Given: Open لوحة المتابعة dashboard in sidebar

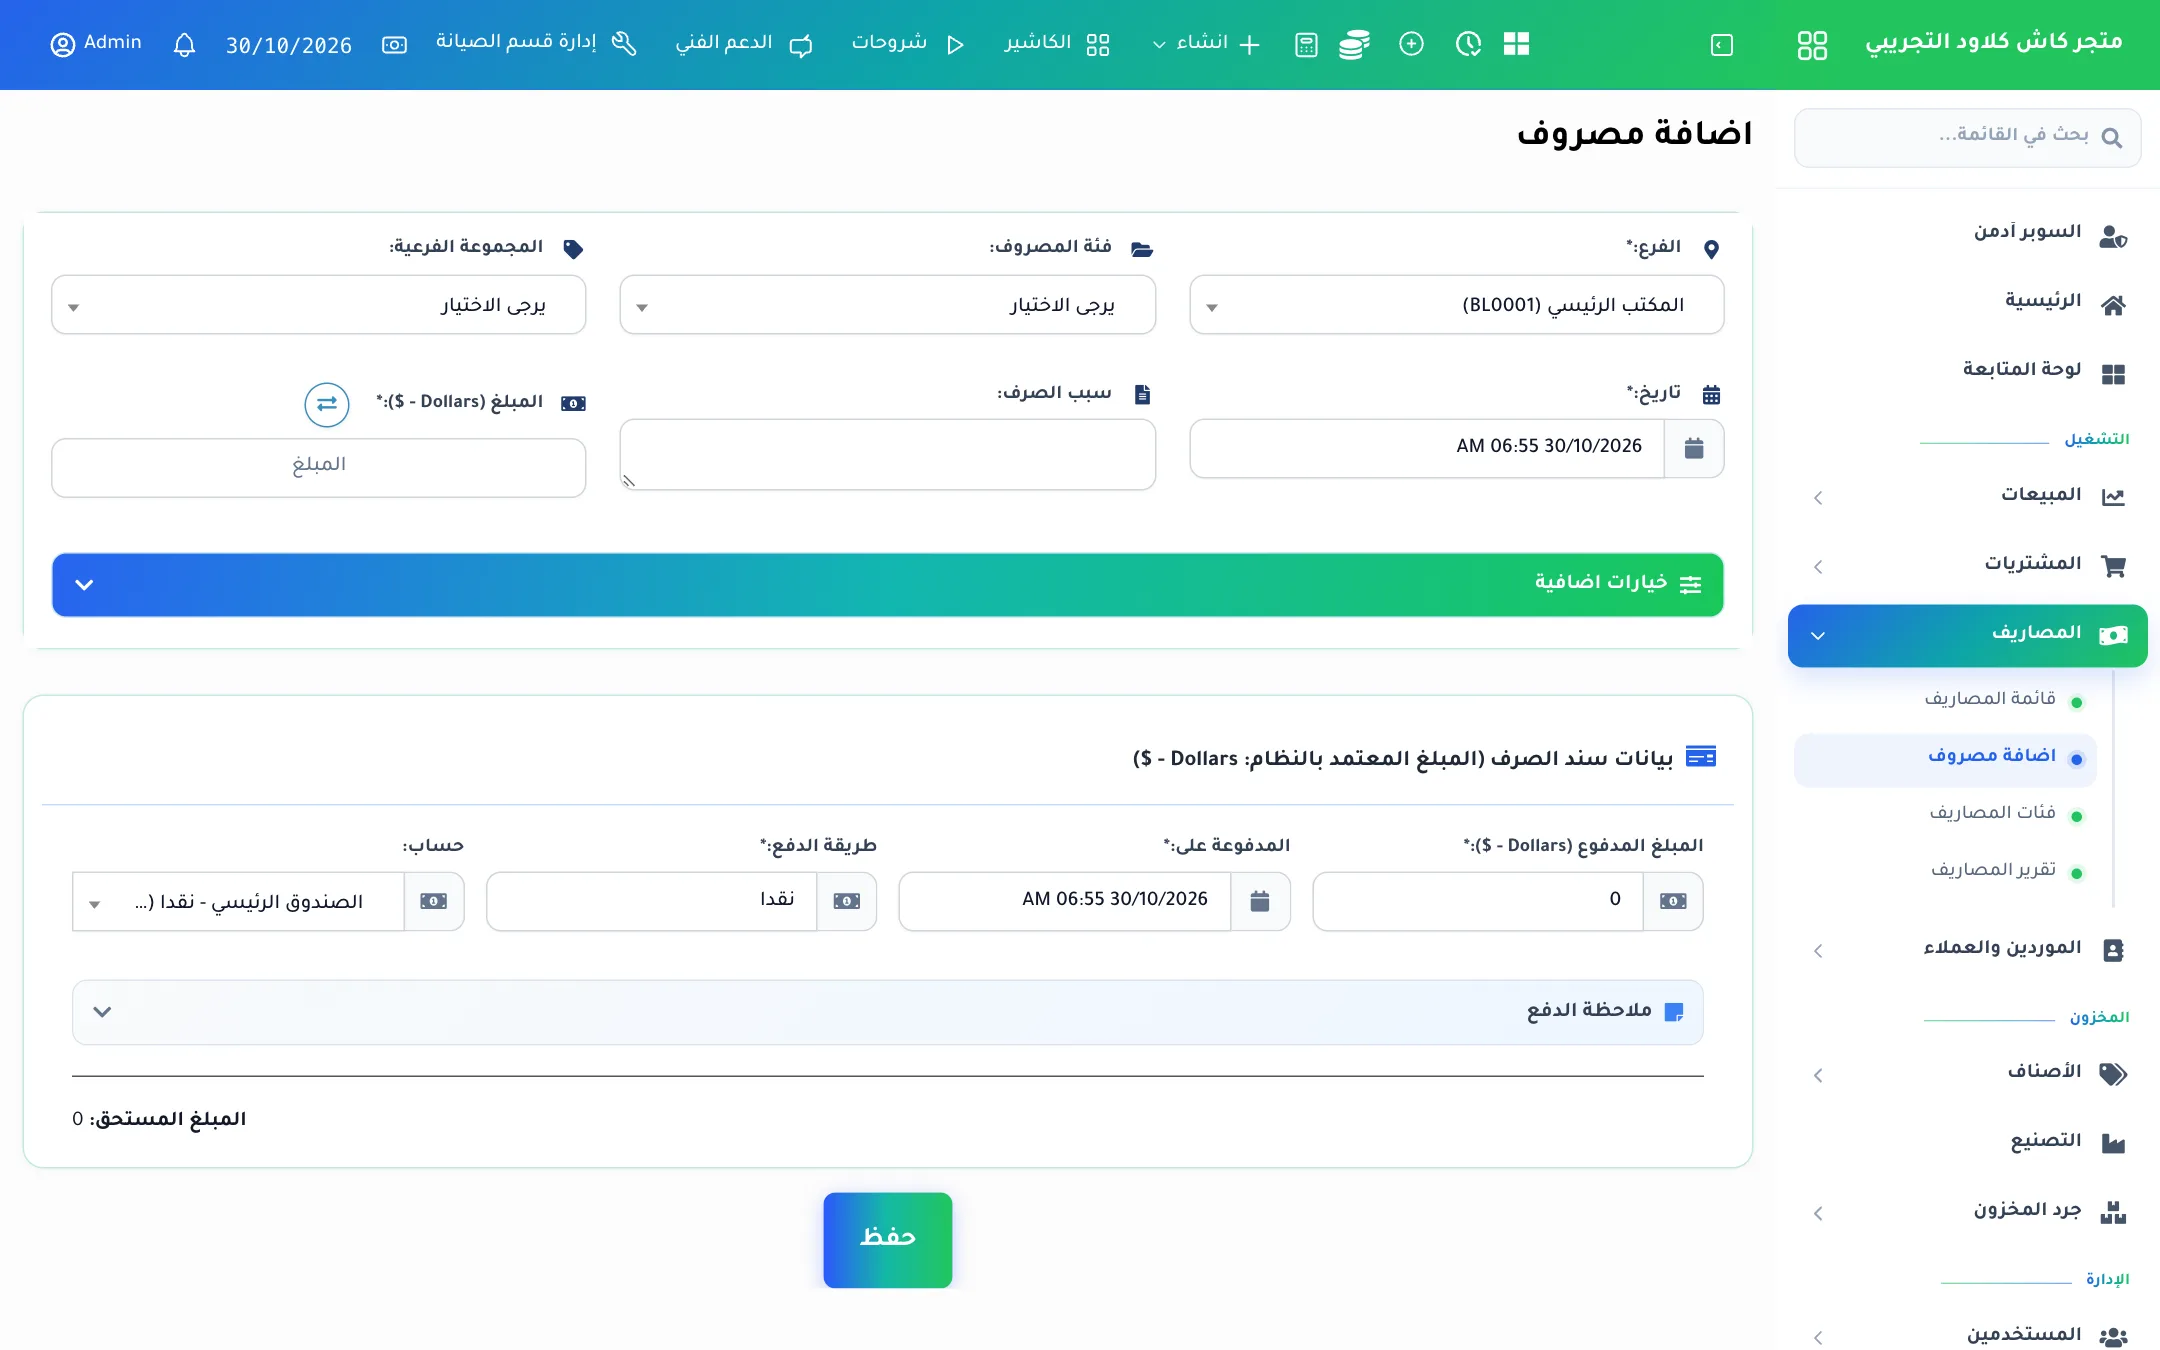Looking at the screenshot, I should tap(2022, 371).
